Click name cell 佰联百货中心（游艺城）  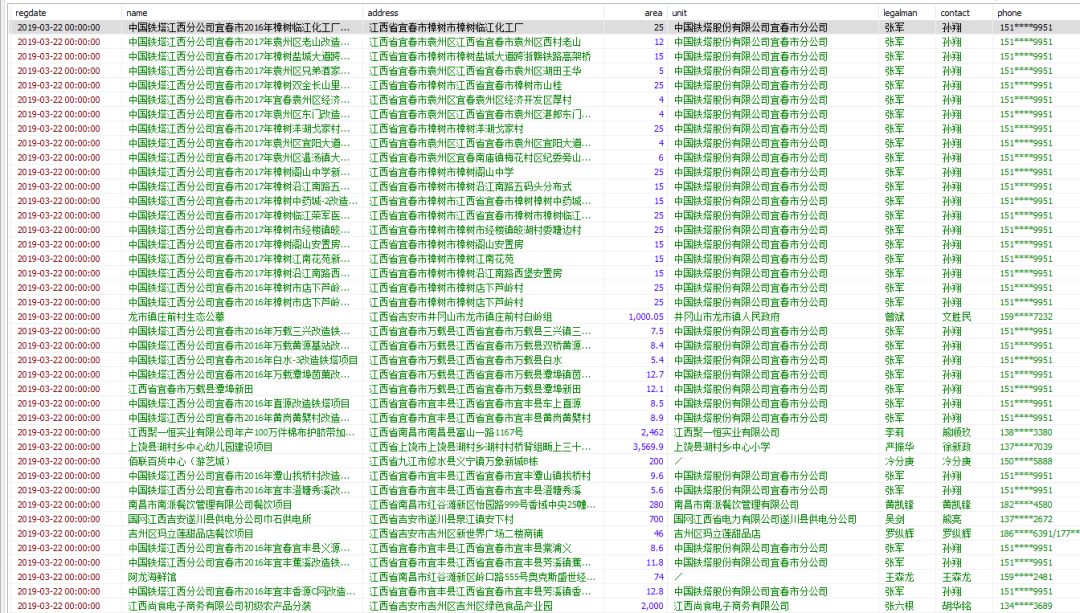coord(178,461)
